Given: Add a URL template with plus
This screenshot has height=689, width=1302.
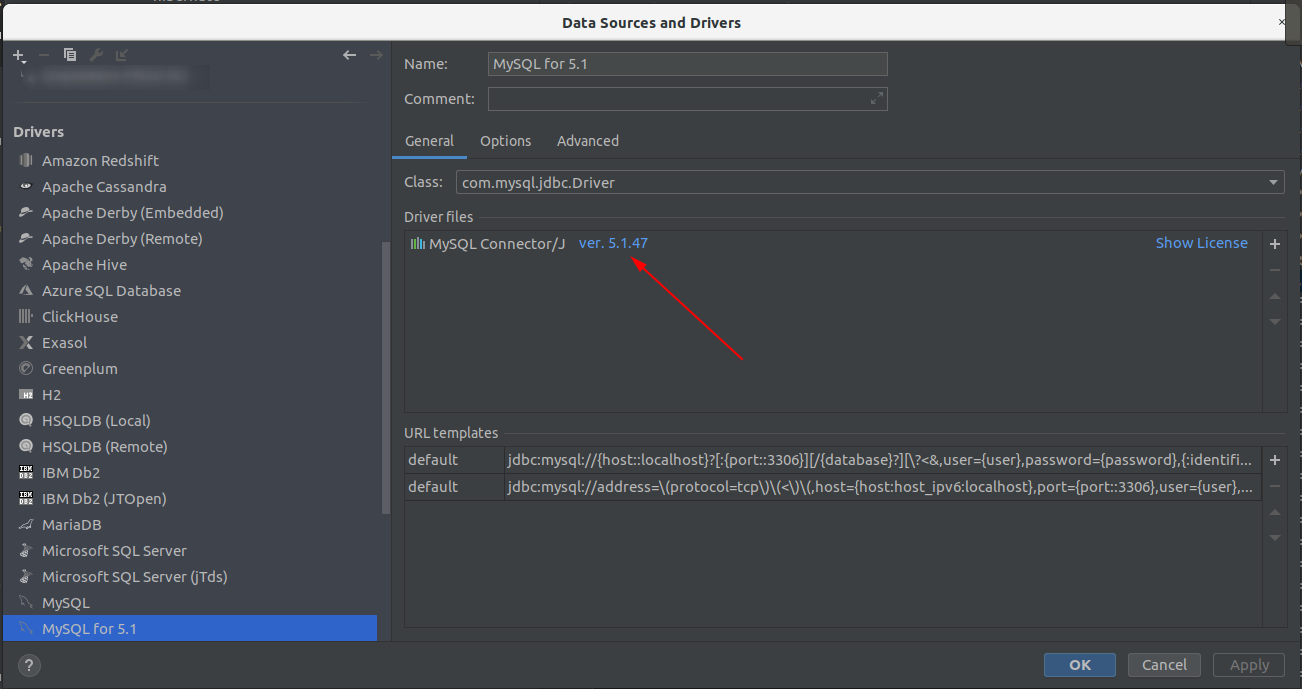Looking at the screenshot, I should 1275,460.
